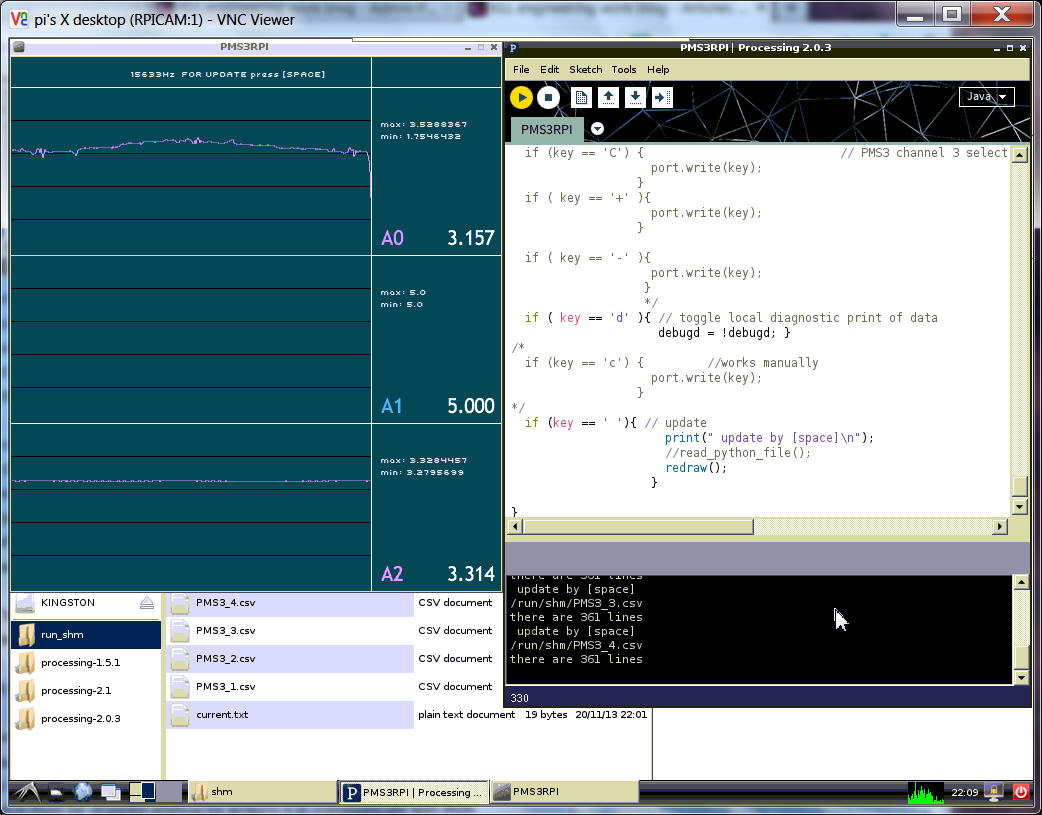The image size is (1042, 815).
Task: Click the Export Application icon
Action: pos(662,97)
